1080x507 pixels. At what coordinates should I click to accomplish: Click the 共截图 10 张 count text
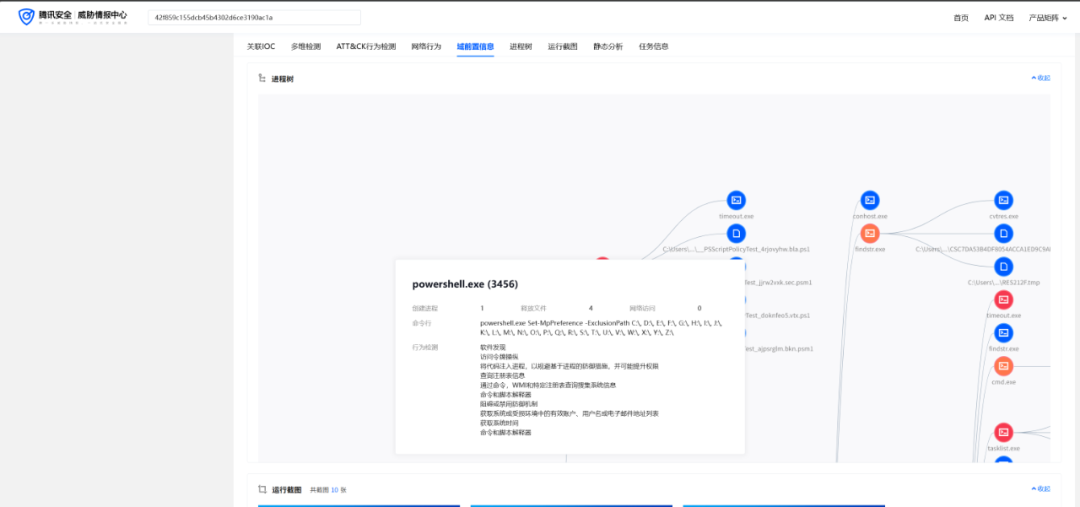(x=328, y=490)
